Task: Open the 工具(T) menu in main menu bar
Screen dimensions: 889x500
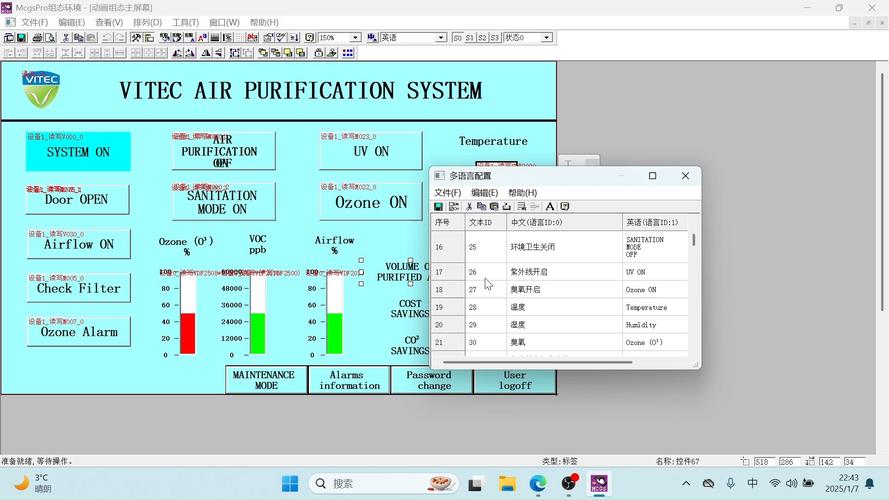Action: point(185,22)
